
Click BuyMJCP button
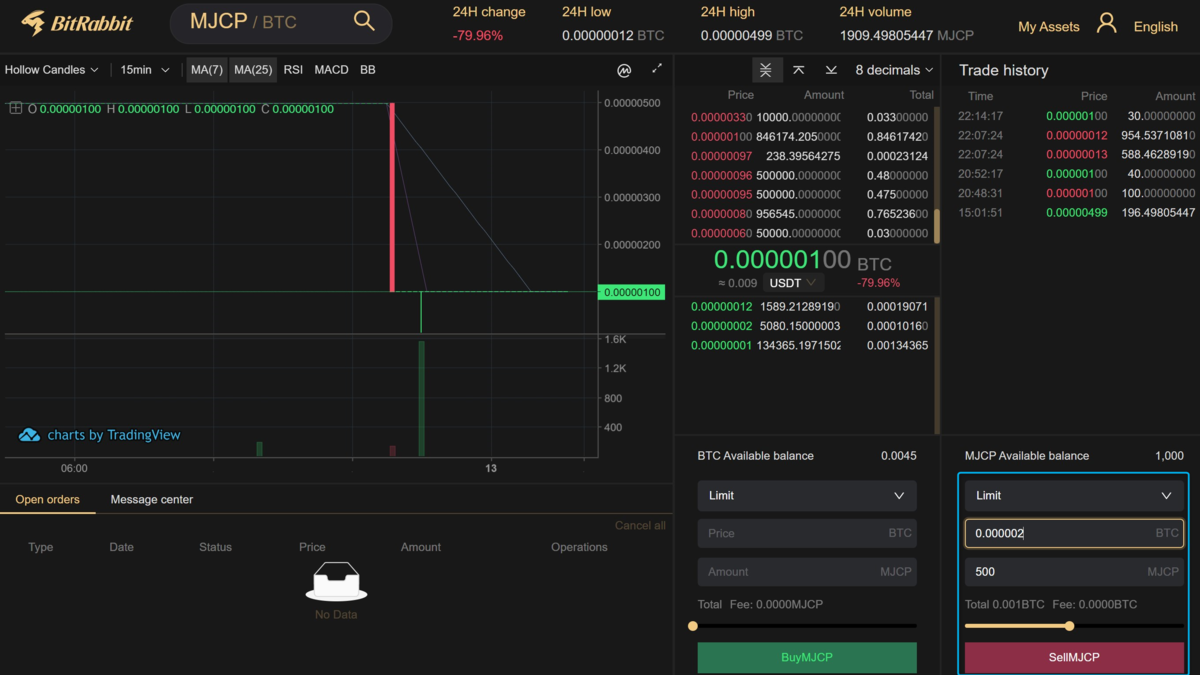coord(806,657)
